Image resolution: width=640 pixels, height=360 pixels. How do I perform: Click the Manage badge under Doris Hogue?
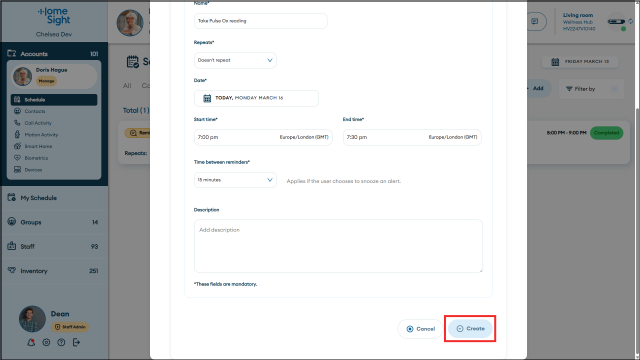pos(47,81)
